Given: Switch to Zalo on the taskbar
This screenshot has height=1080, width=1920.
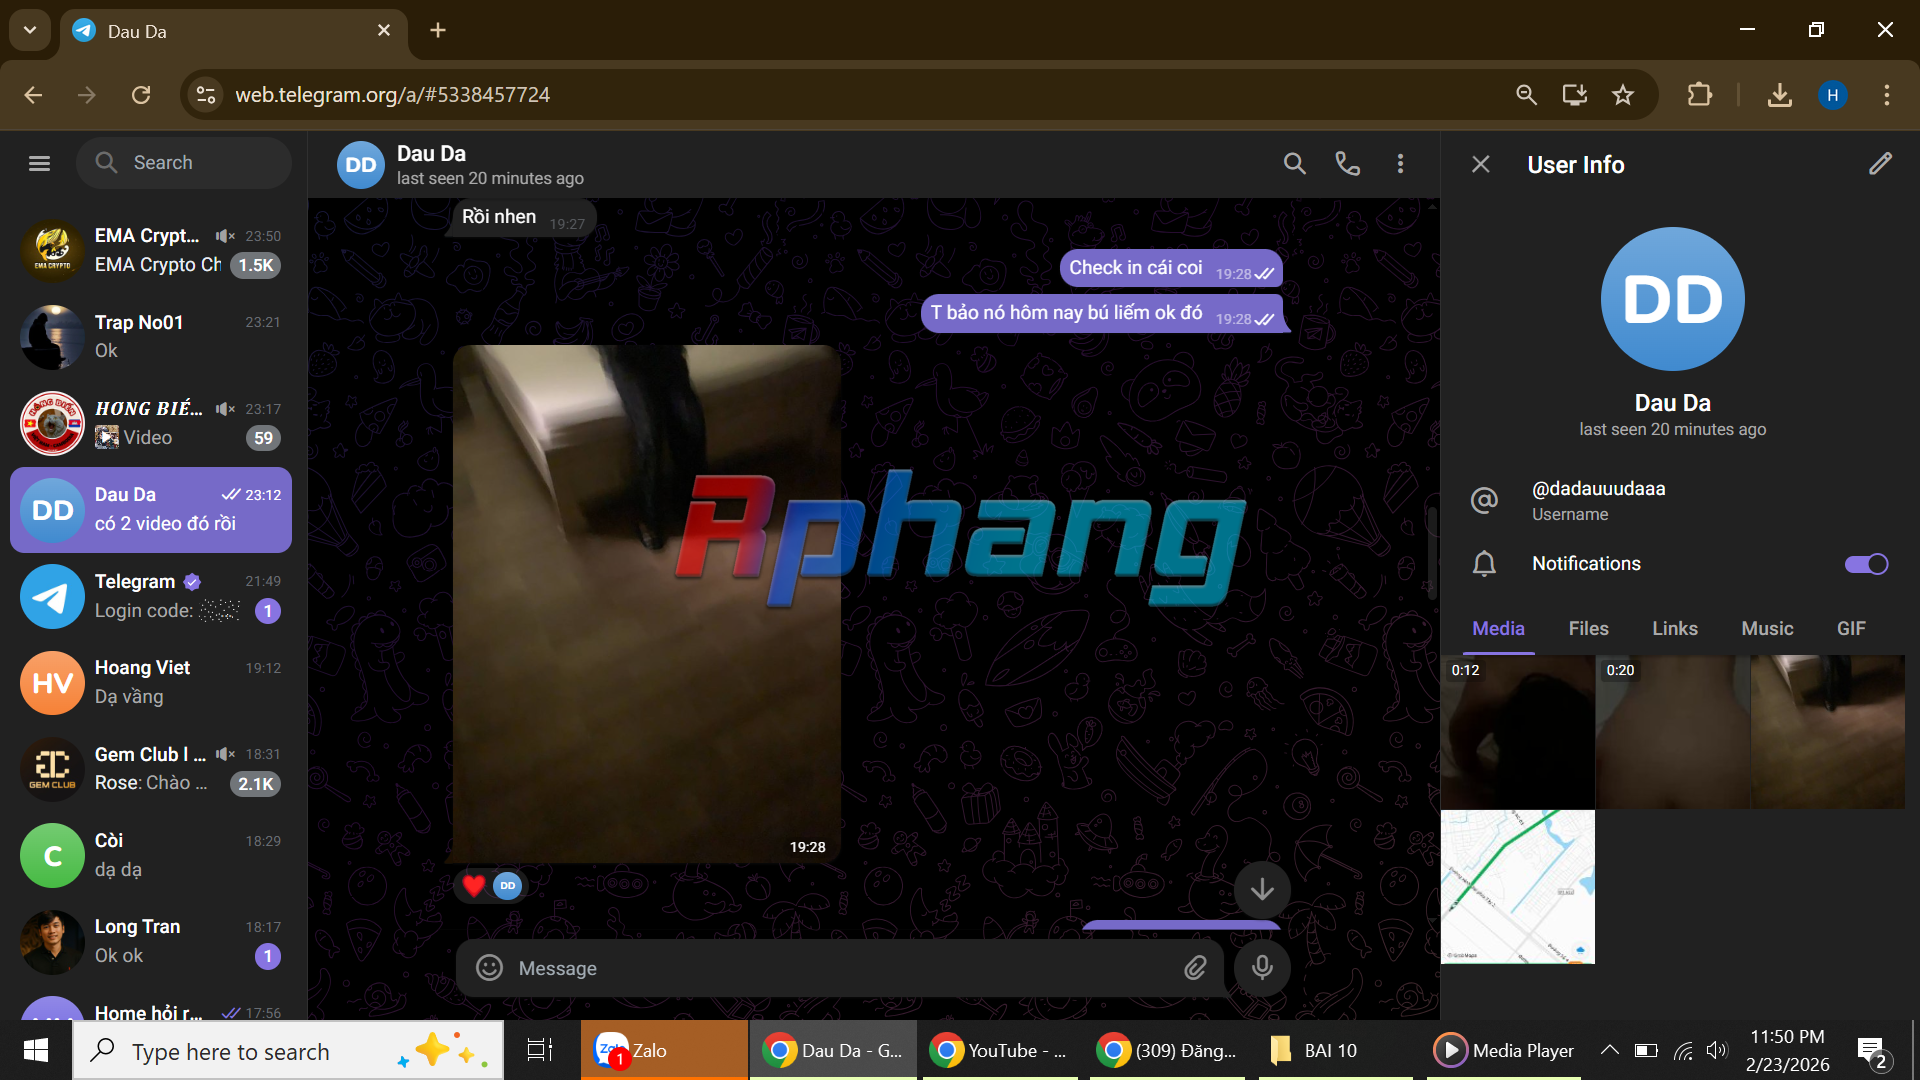Looking at the screenshot, I should (x=664, y=1050).
